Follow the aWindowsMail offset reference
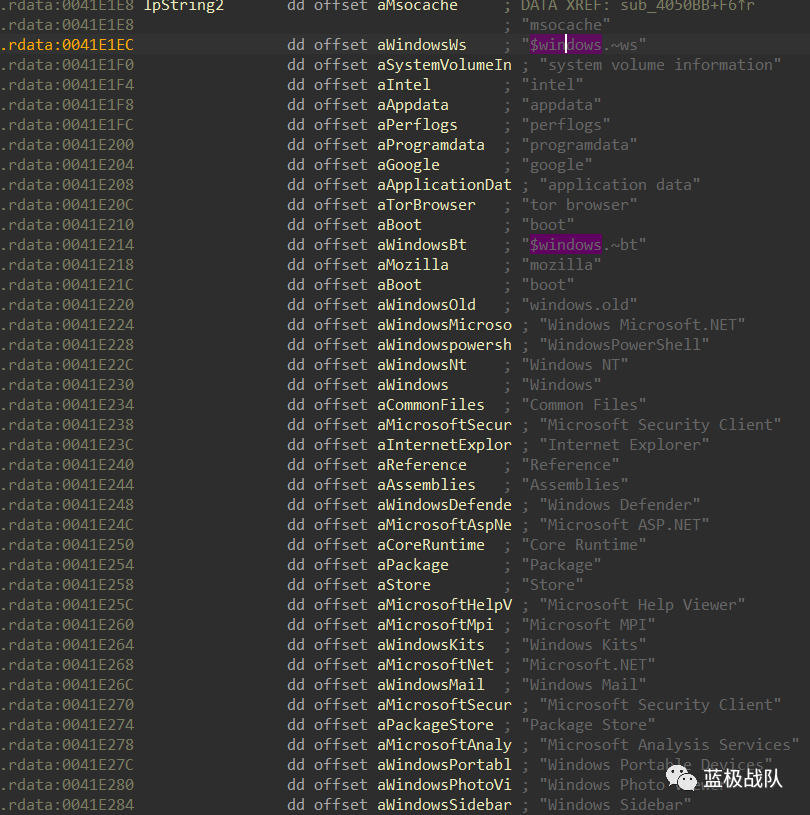 coord(430,685)
